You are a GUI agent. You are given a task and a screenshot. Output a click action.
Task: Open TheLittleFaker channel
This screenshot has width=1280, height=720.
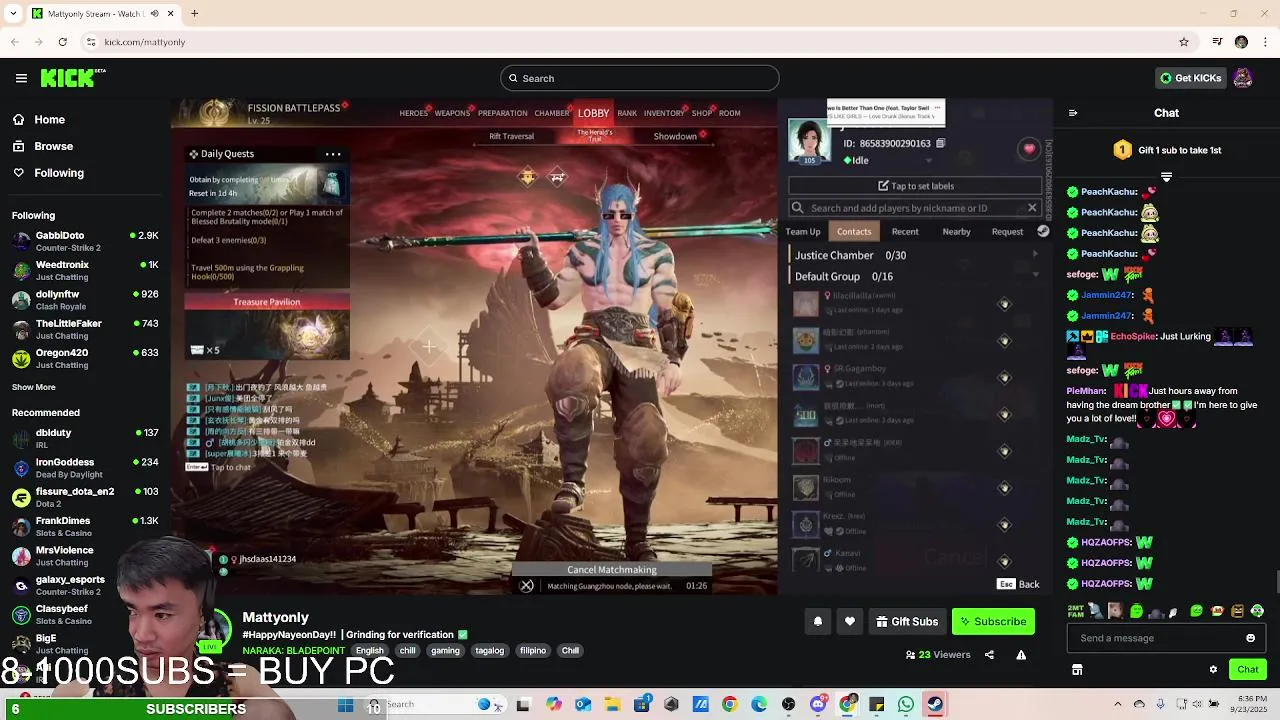(x=85, y=329)
